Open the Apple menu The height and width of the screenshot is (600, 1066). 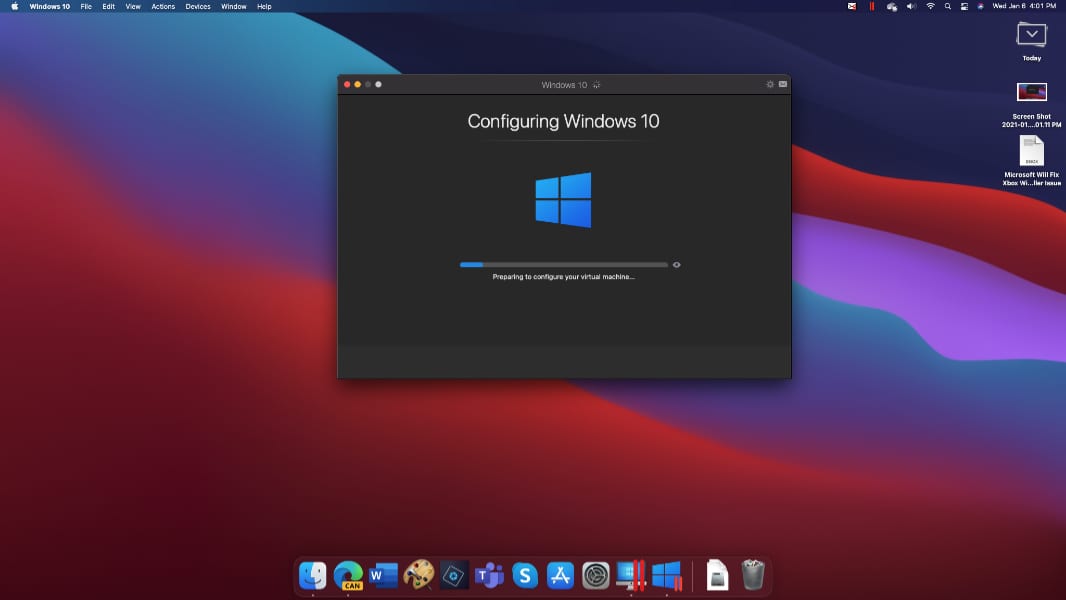tap(15, 6)
